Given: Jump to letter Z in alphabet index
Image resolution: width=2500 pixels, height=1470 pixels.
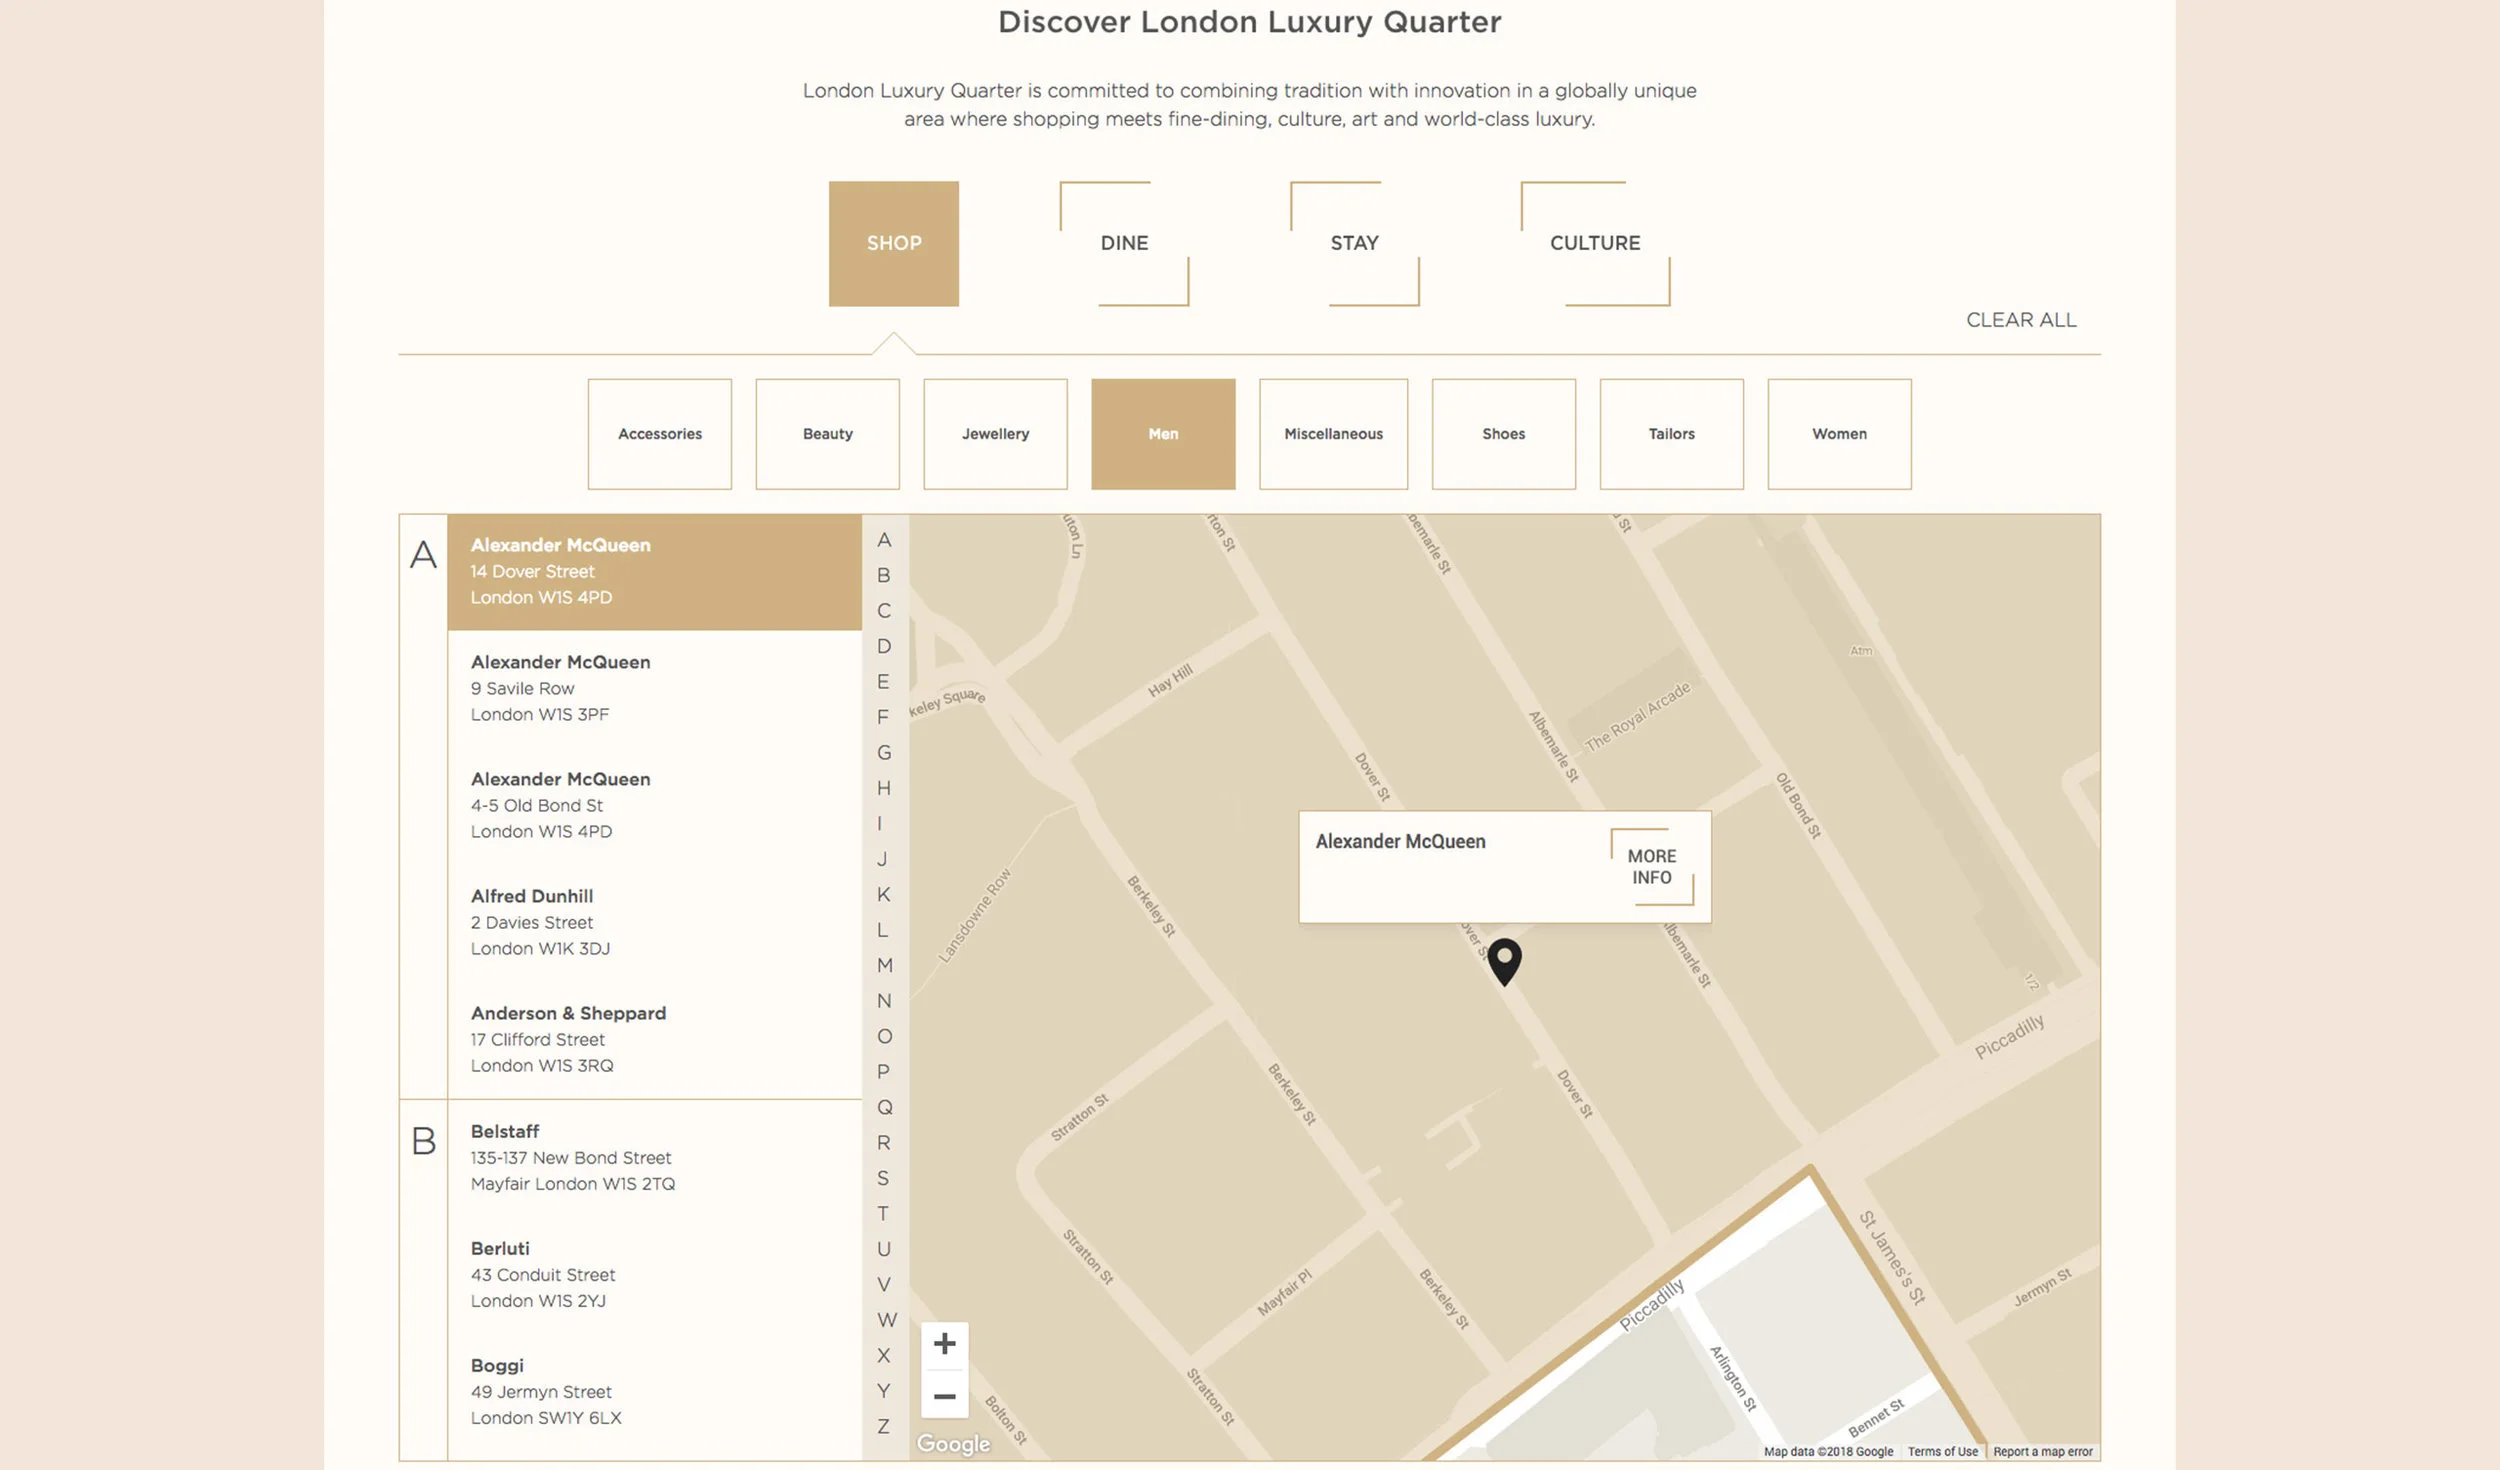Looking at the screenshot, I should 884,1427.
